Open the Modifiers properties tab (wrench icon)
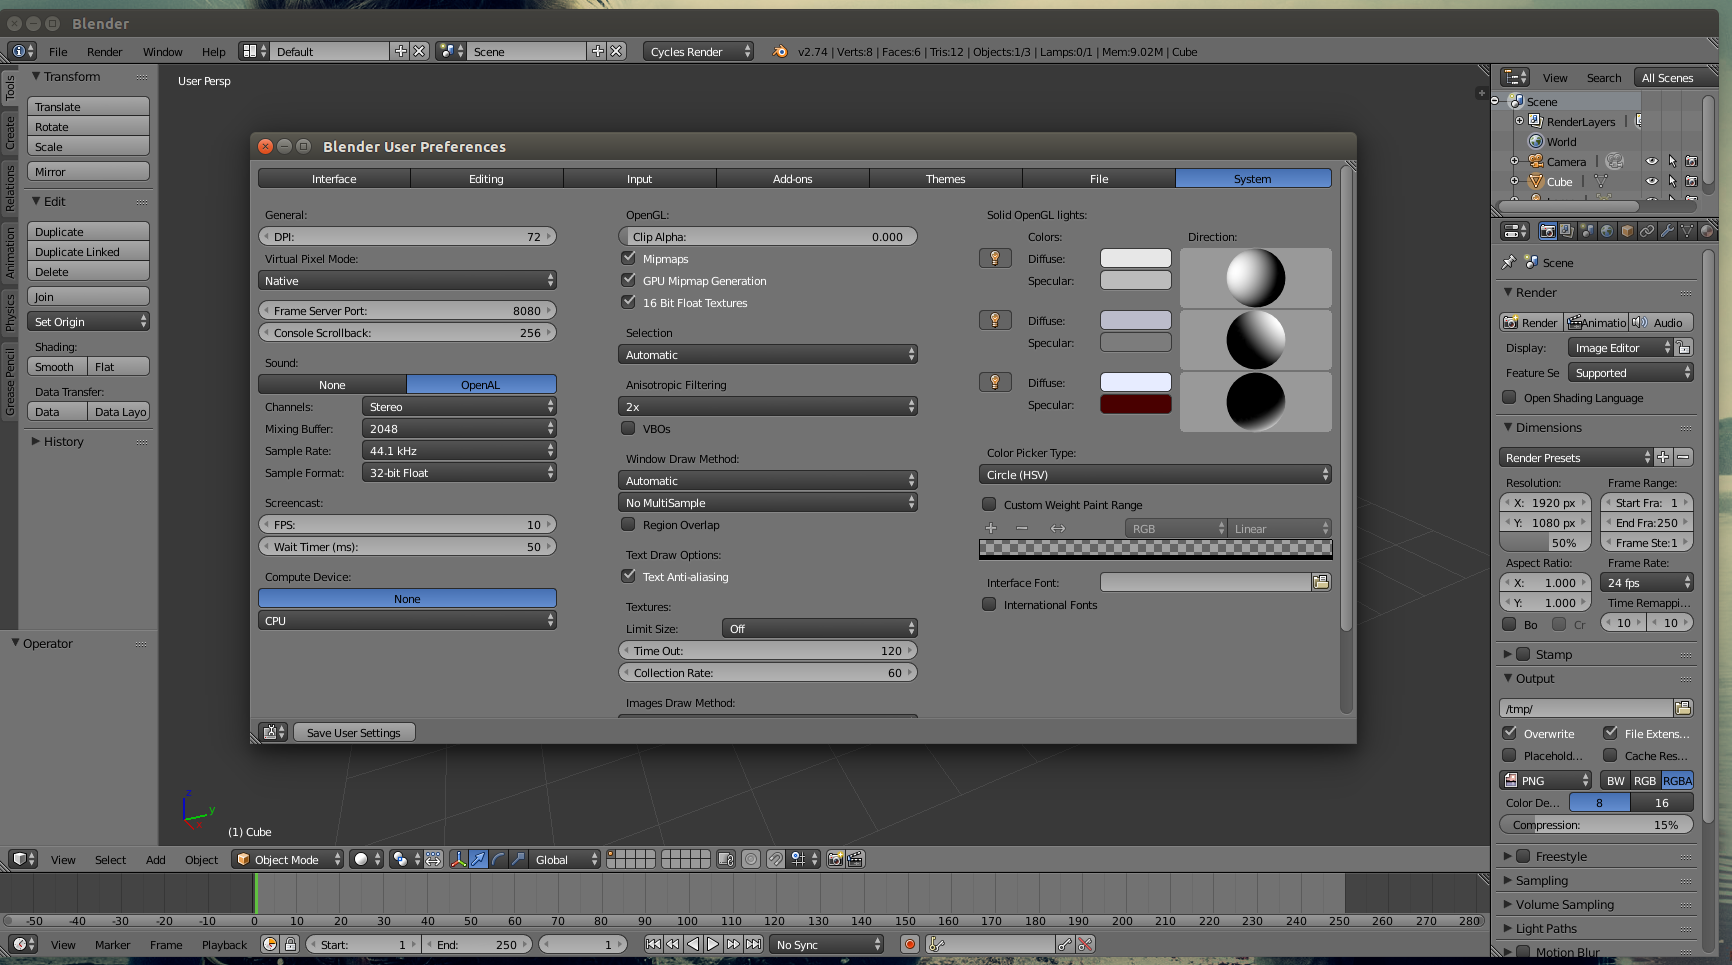This screenshot has height=965, width=1732. click(x=1667, y=231)
